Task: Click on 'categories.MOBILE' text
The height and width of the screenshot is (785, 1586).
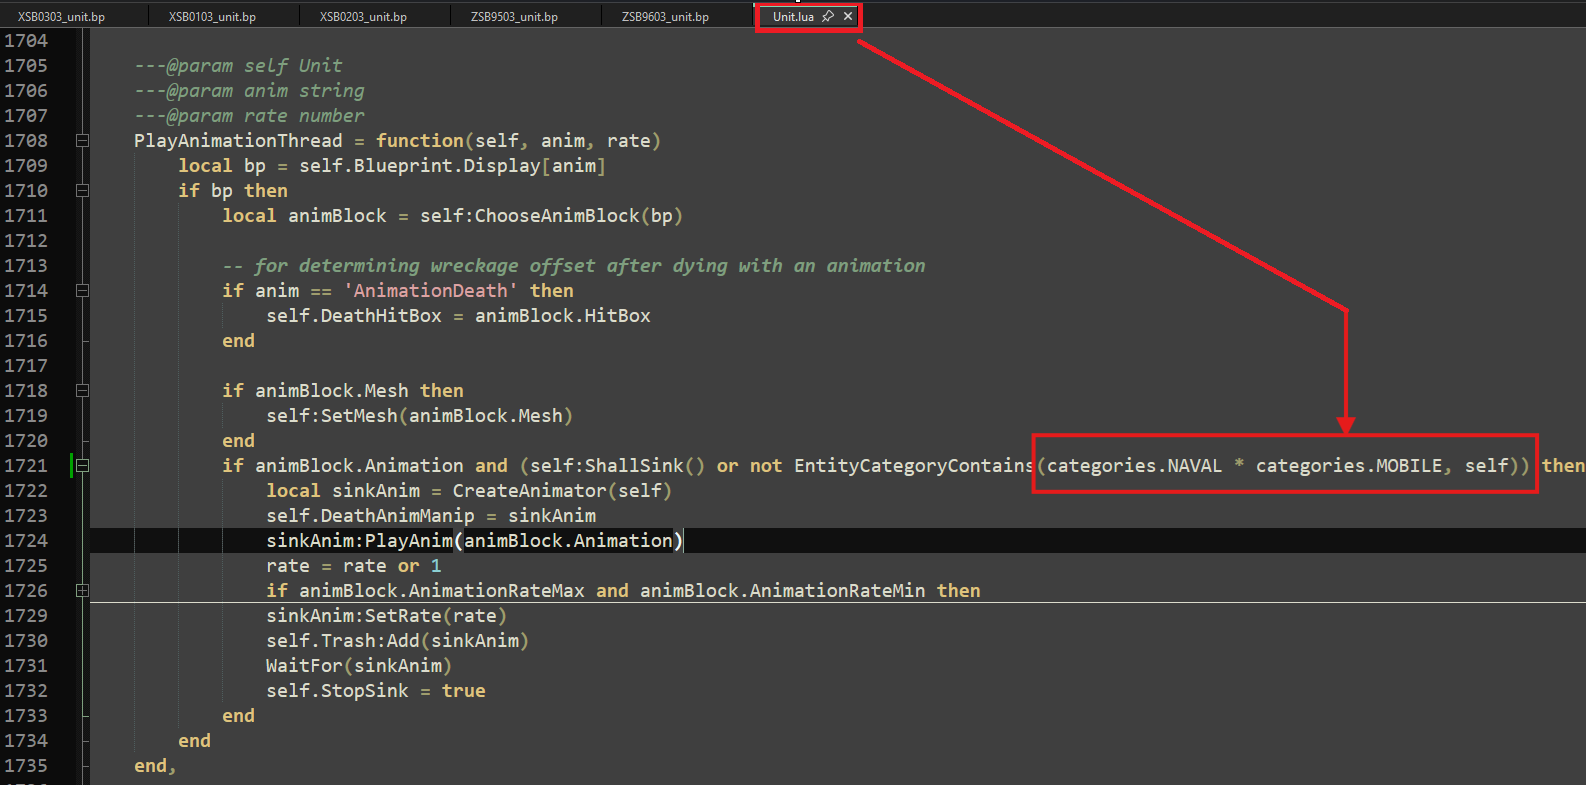Action: click(x=1349, y=466)
